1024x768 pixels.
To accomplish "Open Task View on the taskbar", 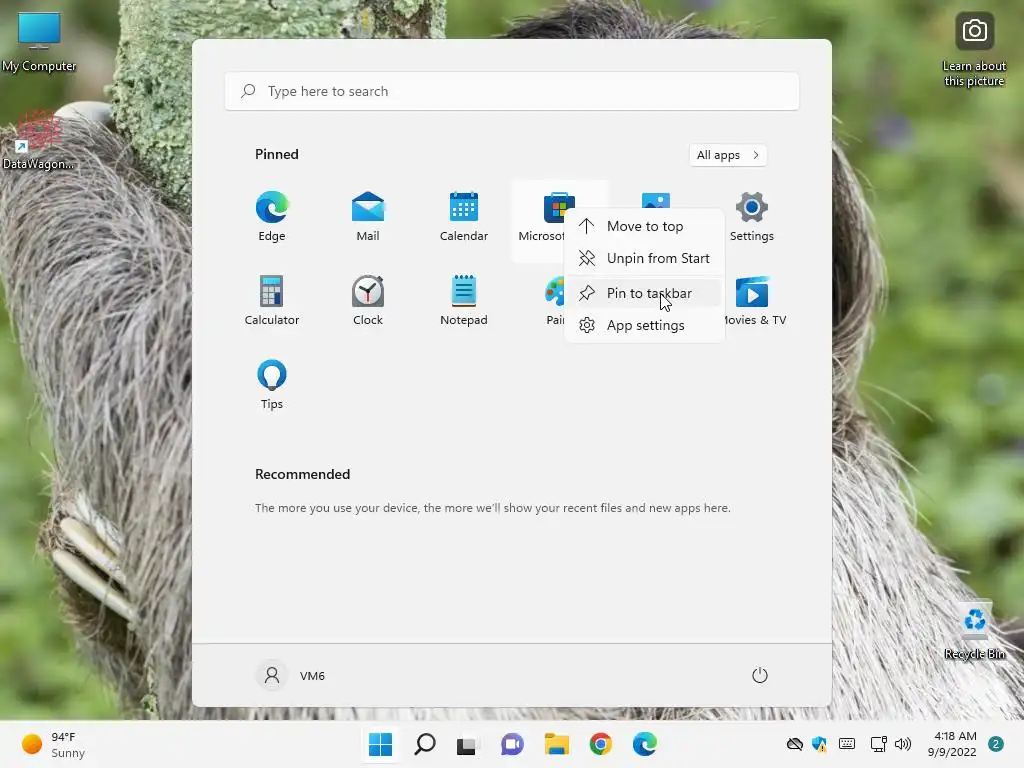I will [466, 744].
